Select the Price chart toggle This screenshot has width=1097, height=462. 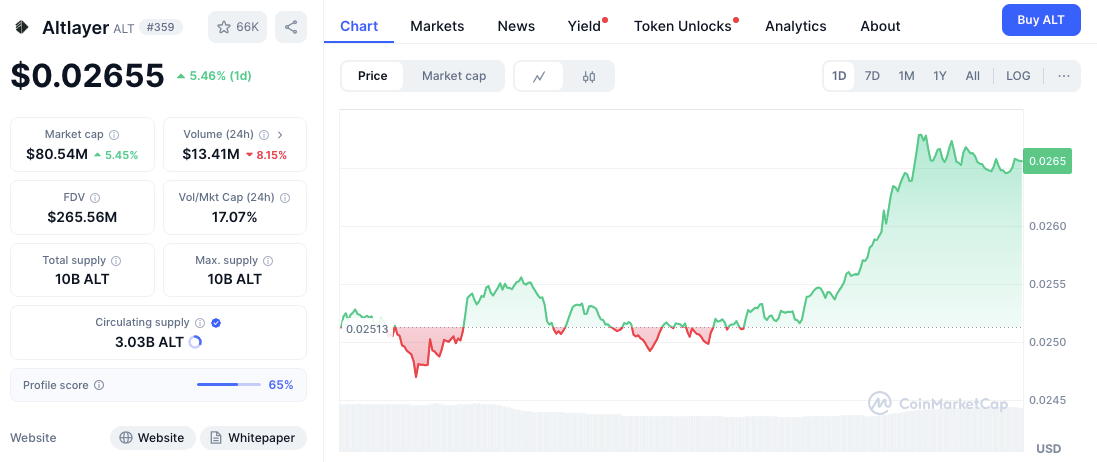point(372,76)
